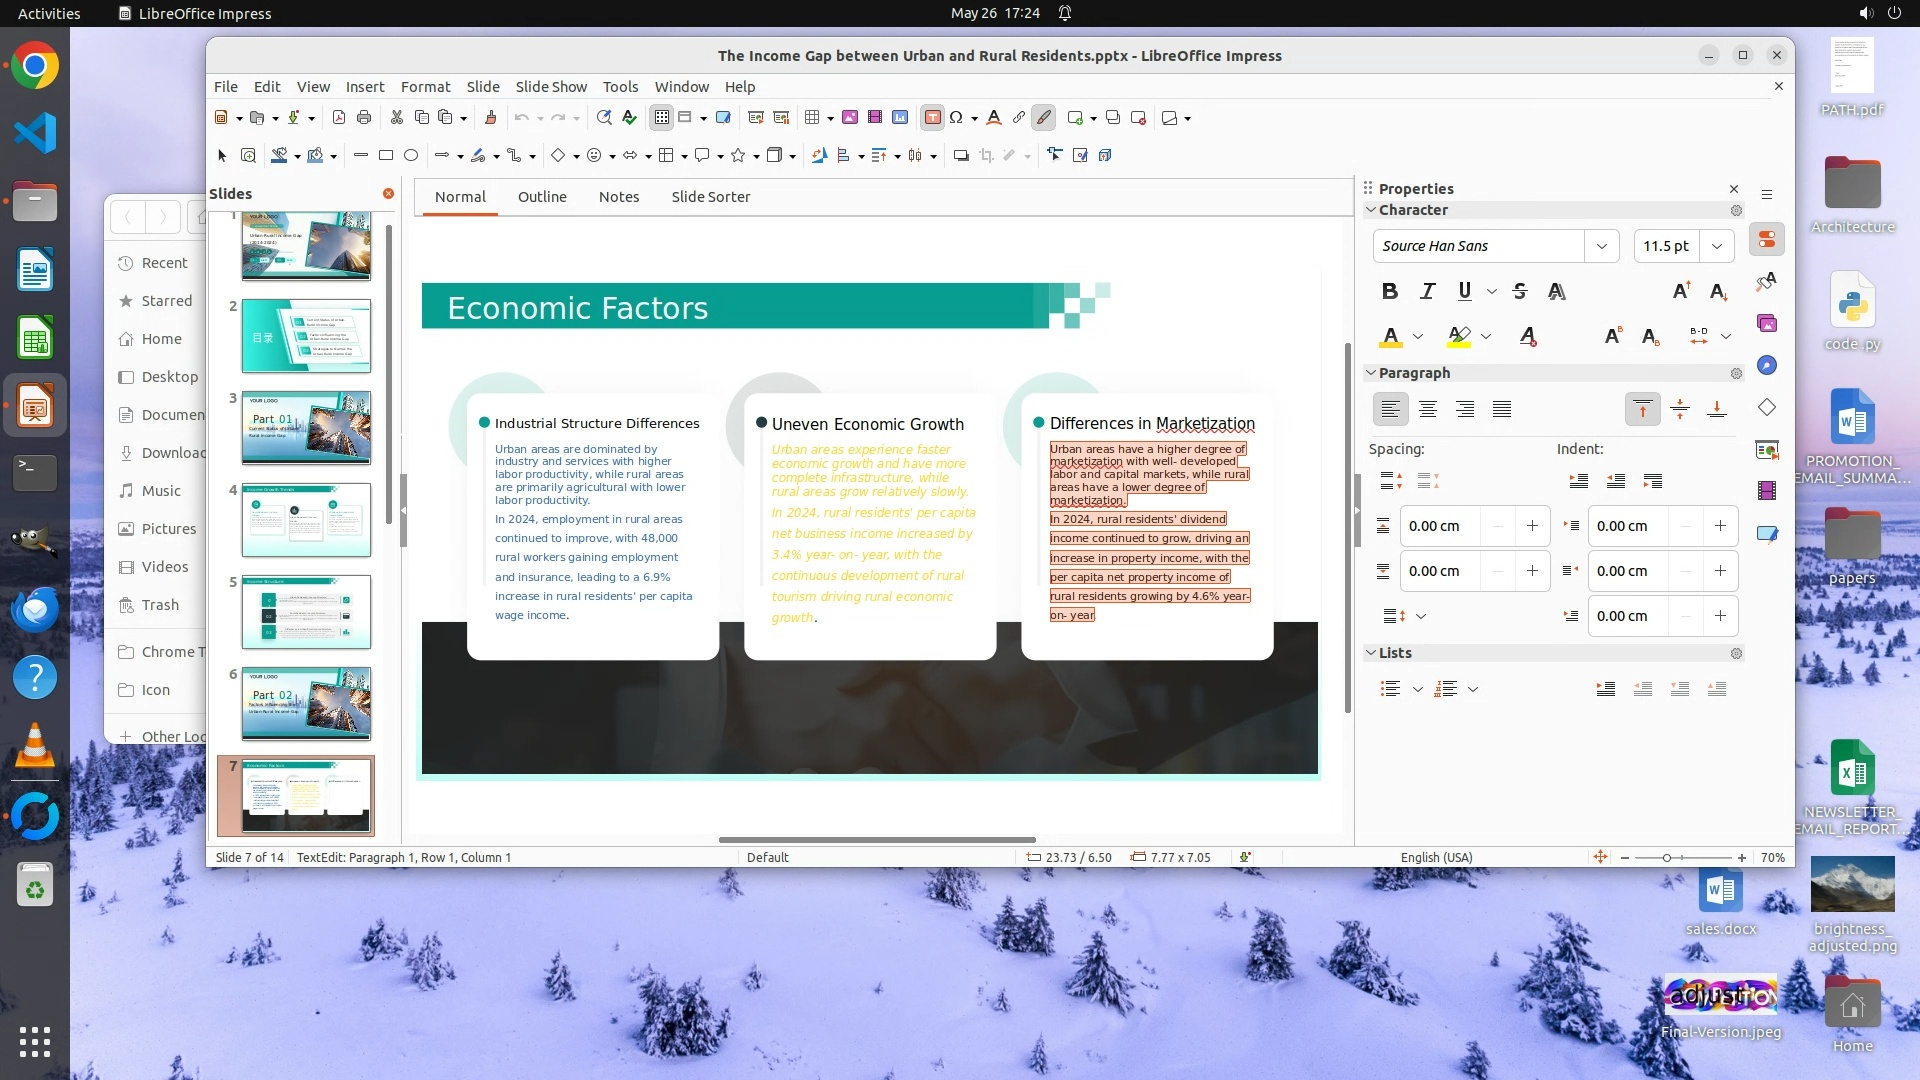
Task: Toggle the Display Grid toolbar button
Action: 661,118
